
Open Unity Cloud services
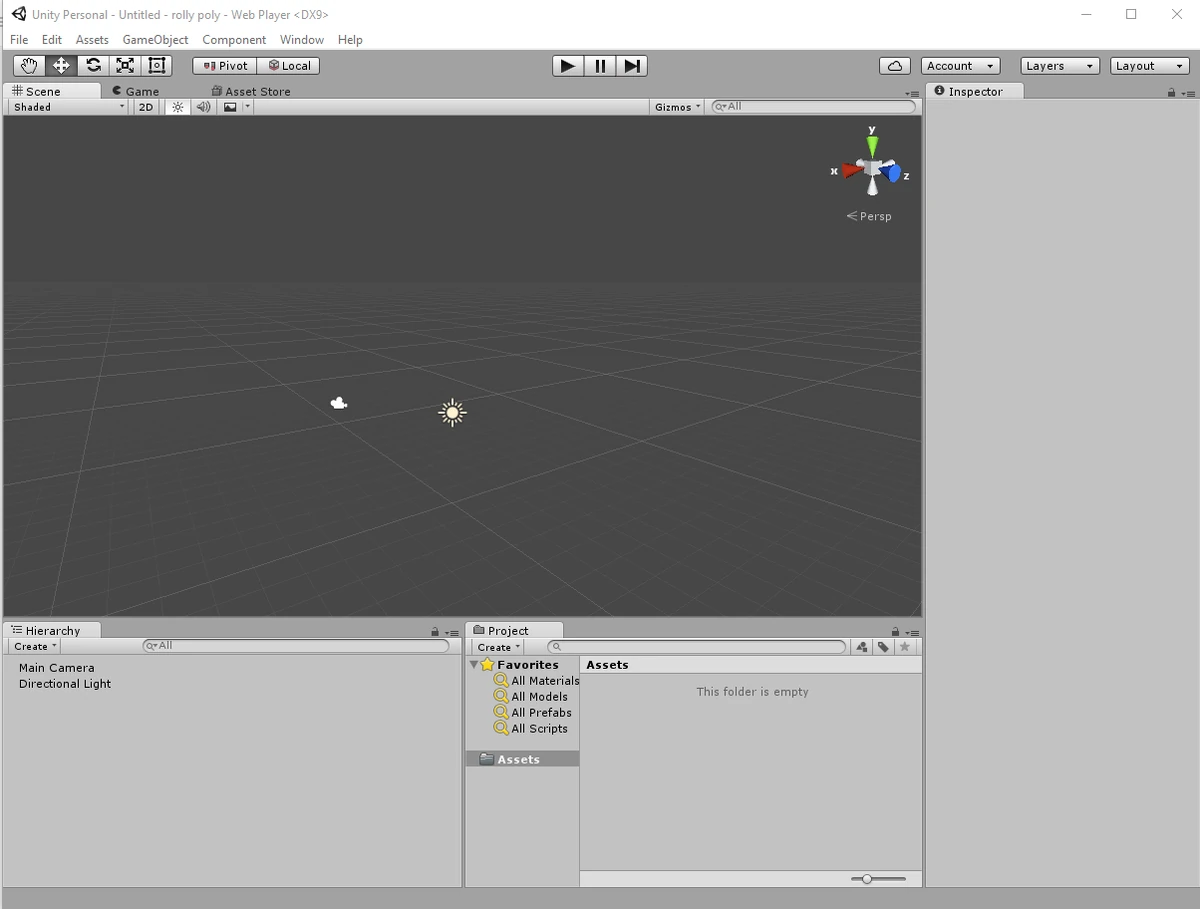pos(894,65)
